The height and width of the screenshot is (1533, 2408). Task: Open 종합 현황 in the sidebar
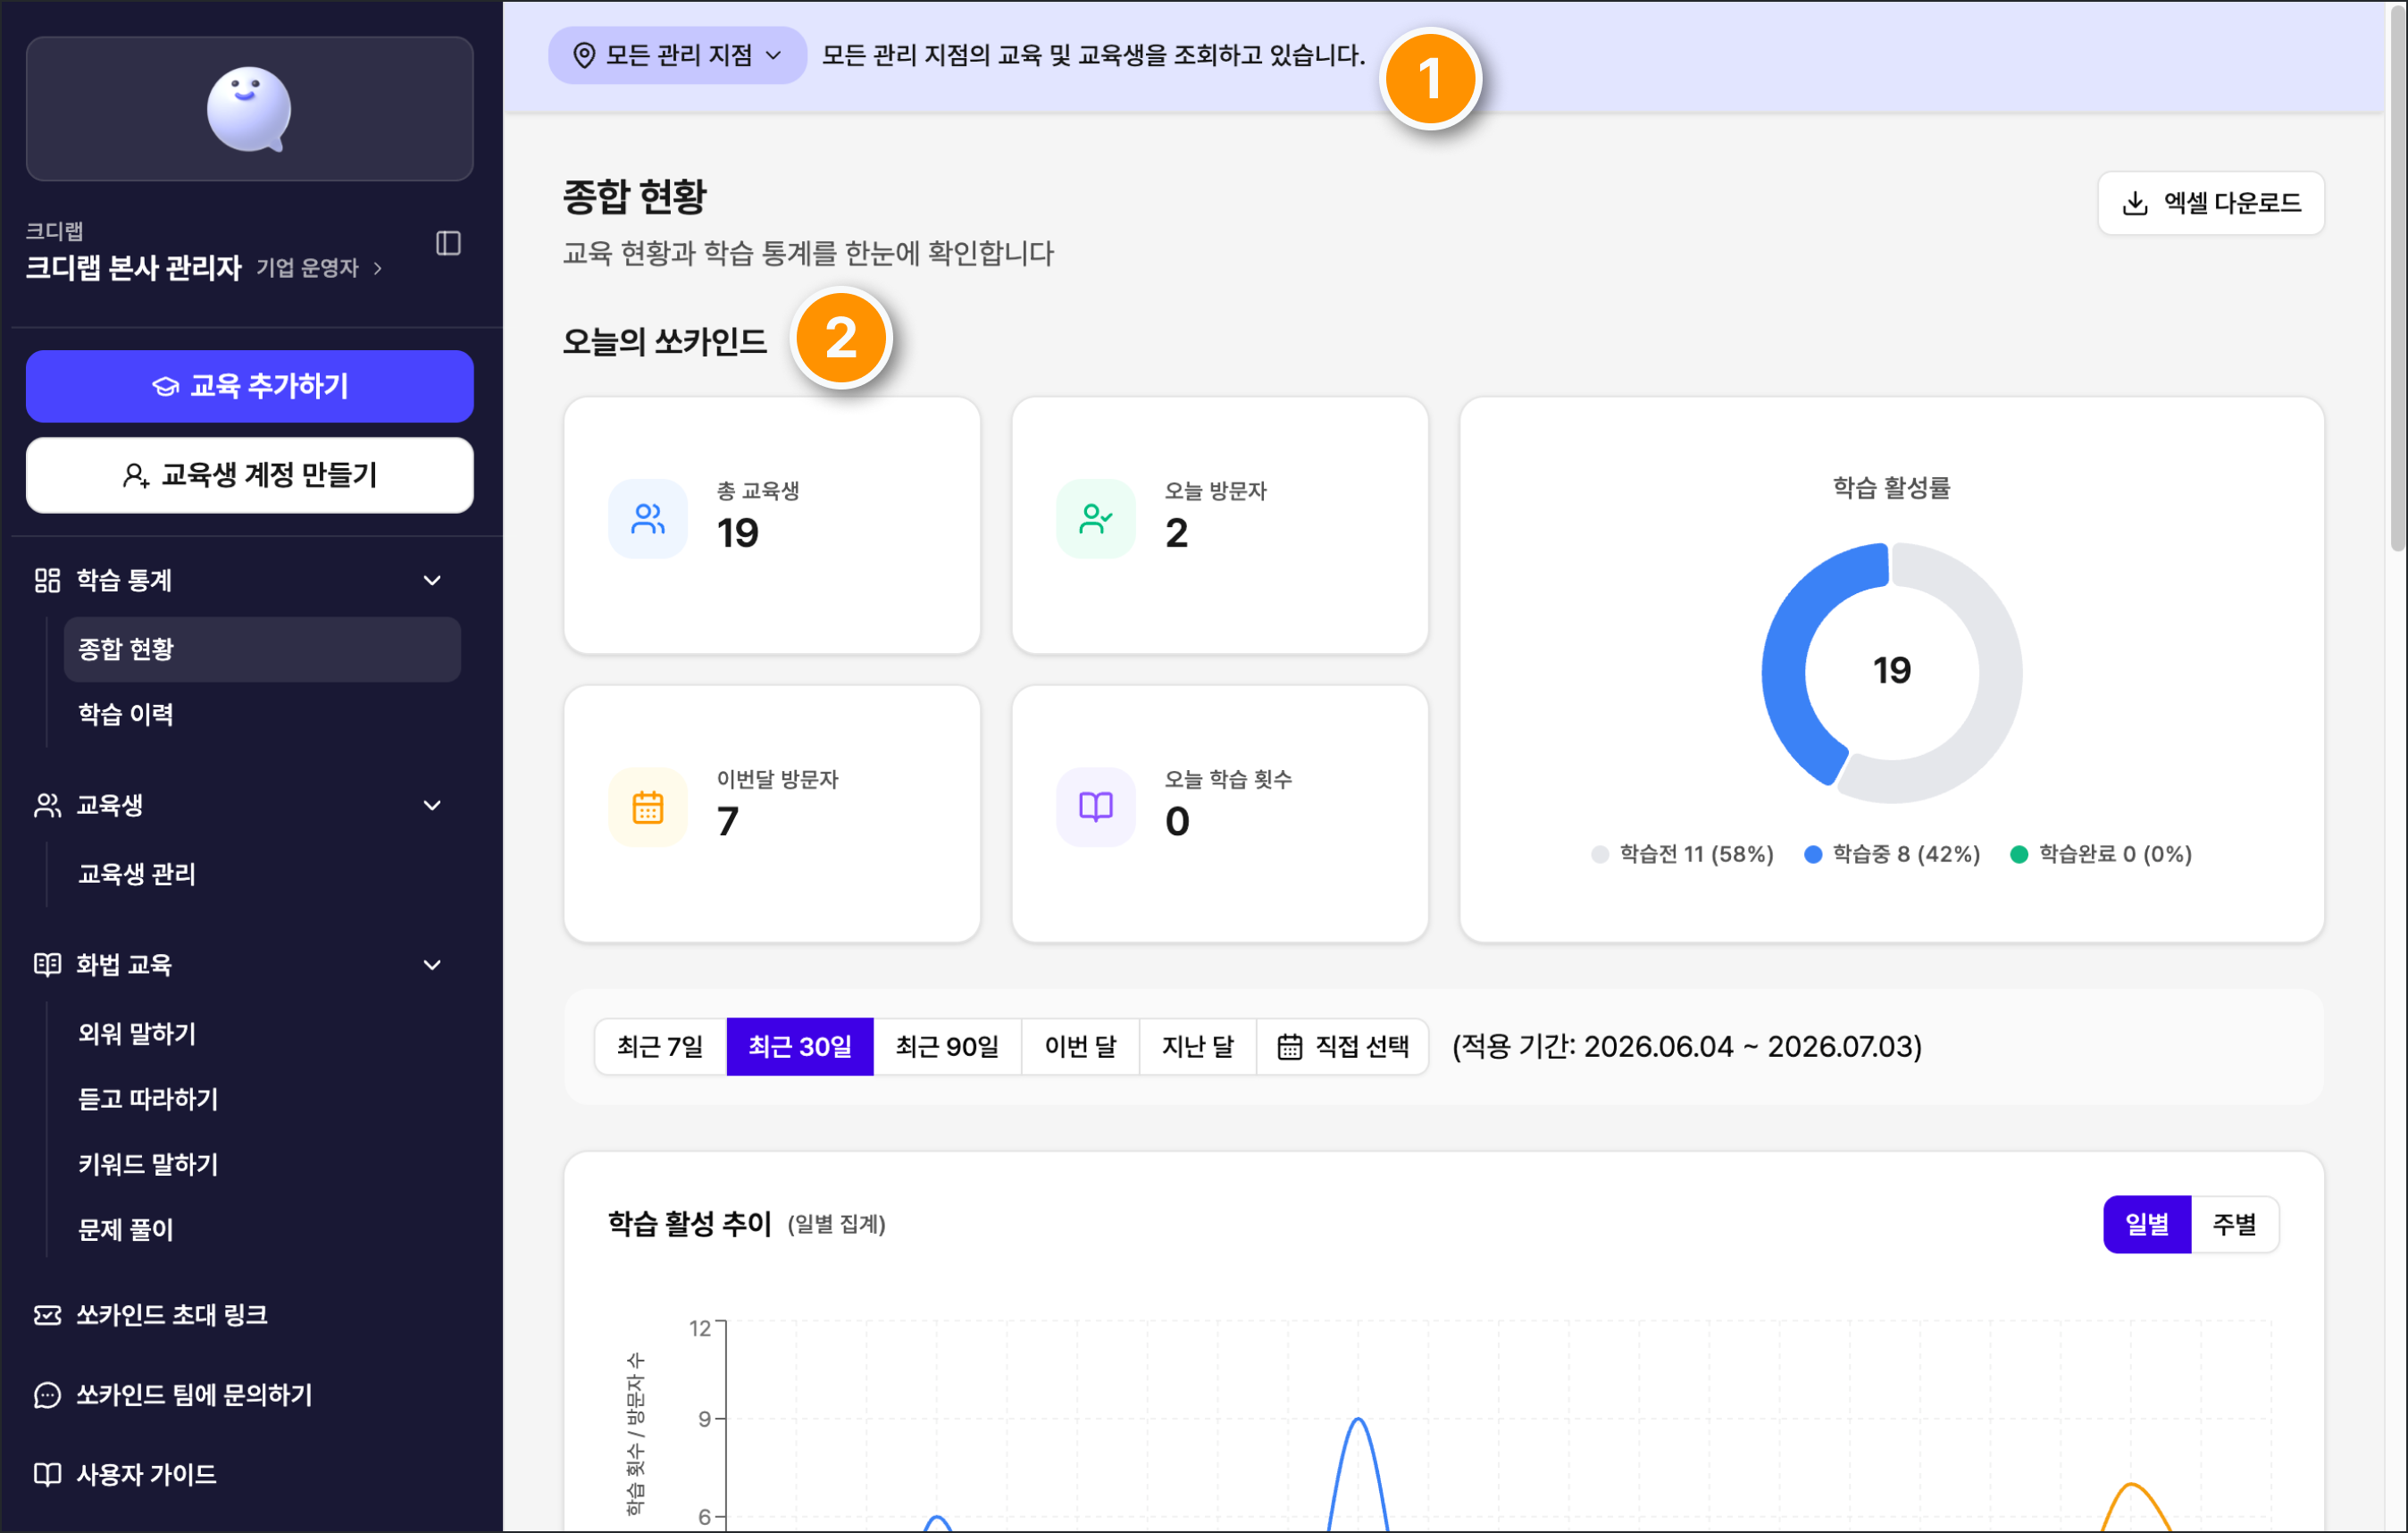tap(262, 649)
